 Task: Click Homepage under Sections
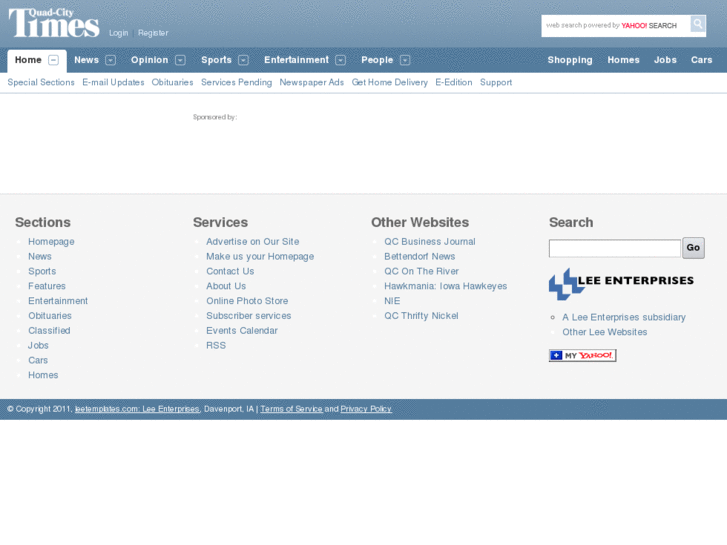click(51, 242)
